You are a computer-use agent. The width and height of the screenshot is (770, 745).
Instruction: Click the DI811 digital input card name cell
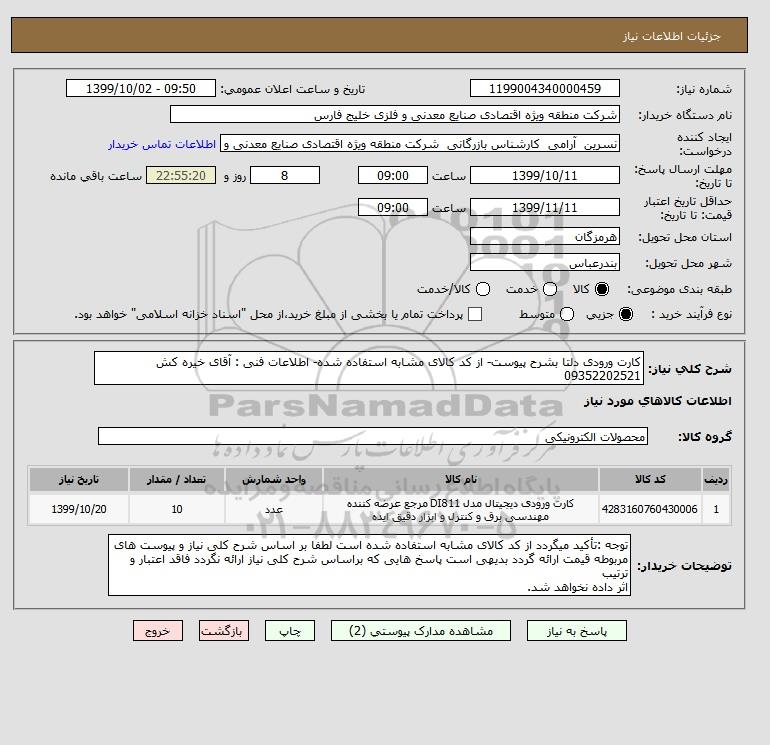[x=461, y=509]
